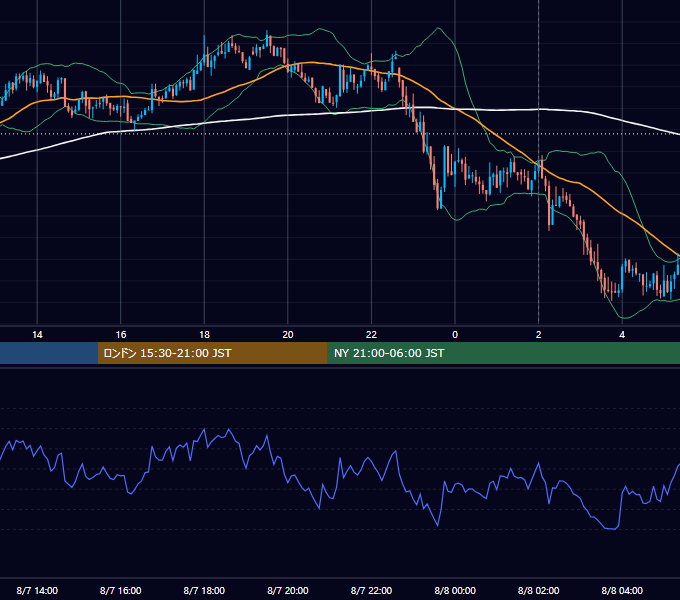Click the '8/8 04:00' time label
The height and width of the screenshot is (600, 680).
[622, 590]
